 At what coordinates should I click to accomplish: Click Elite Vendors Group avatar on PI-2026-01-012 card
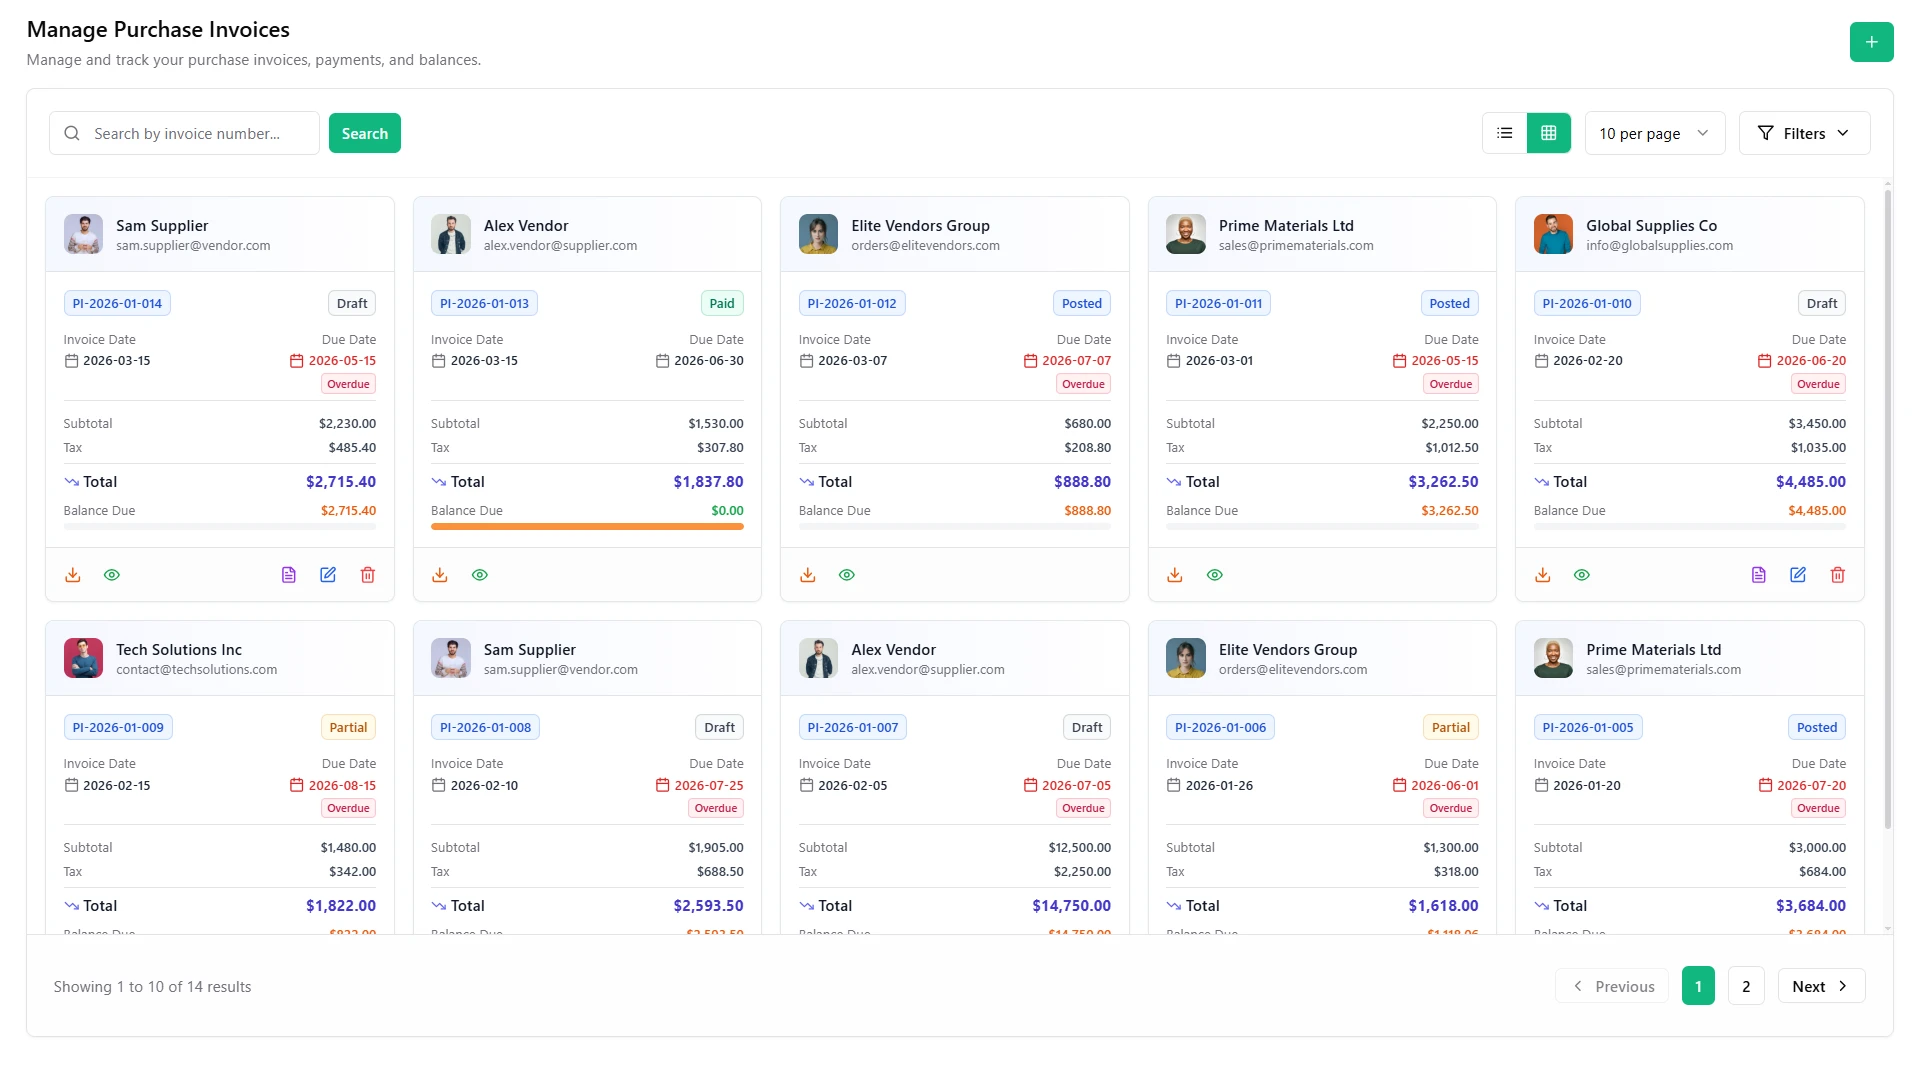818,234
